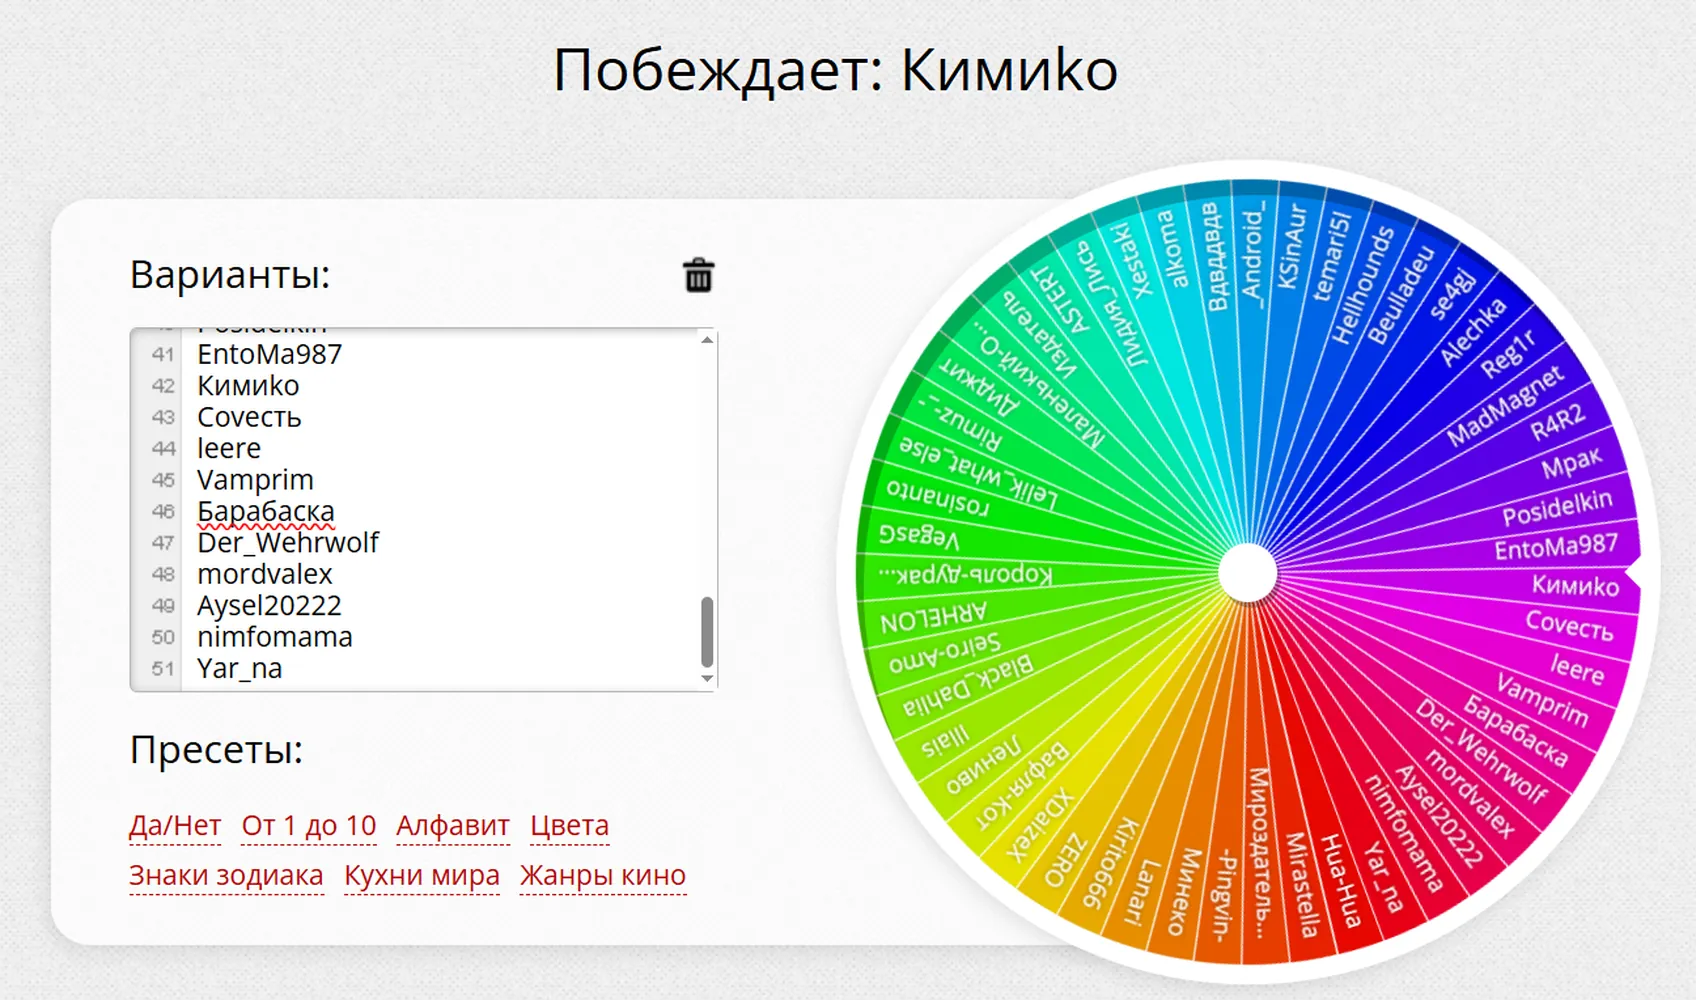Click the mordvalex segment on the wheel
This screenshot has width=1696, height=1000.
(x=1469, y=793)
